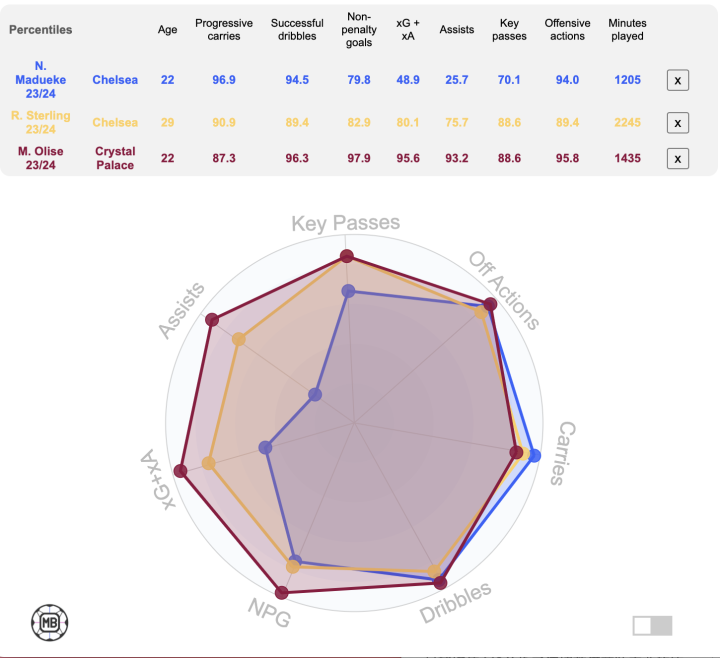The width and height of the screenshot is (720, 658).
Task: Click Crystal Palace team name
Action: (x=115, y=158)
